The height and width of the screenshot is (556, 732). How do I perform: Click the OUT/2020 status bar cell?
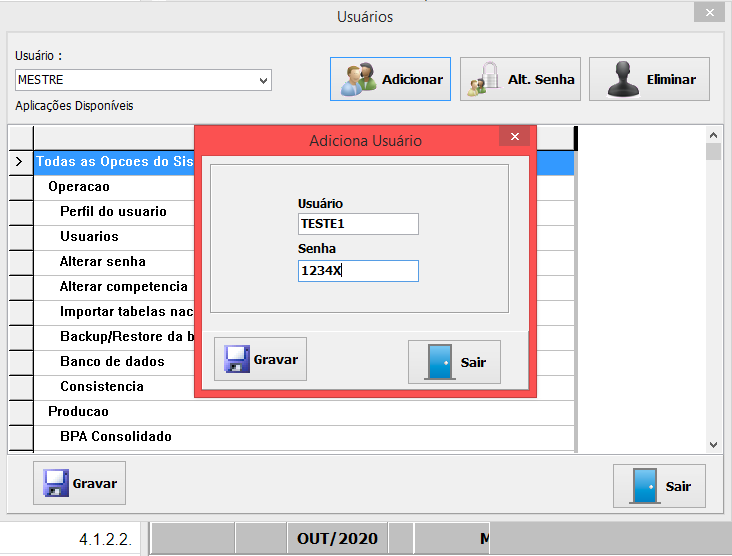337,539
